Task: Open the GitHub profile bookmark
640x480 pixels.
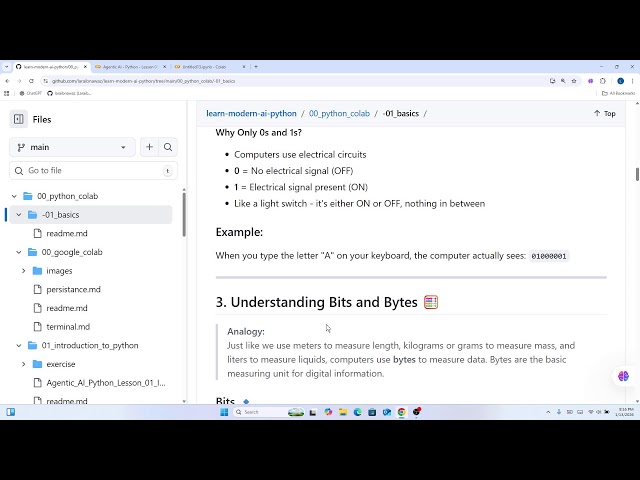Action: pyautogui.click(x=69, y=93)
